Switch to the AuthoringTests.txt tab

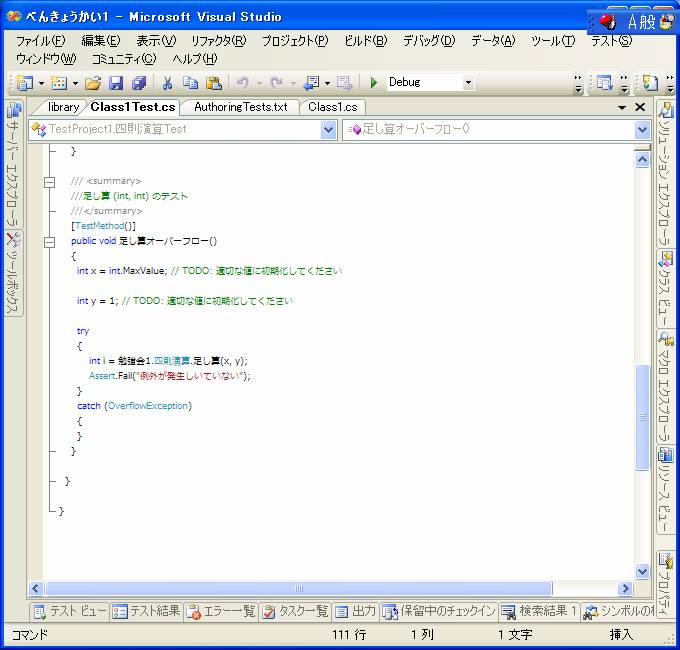tap(240, 107)
